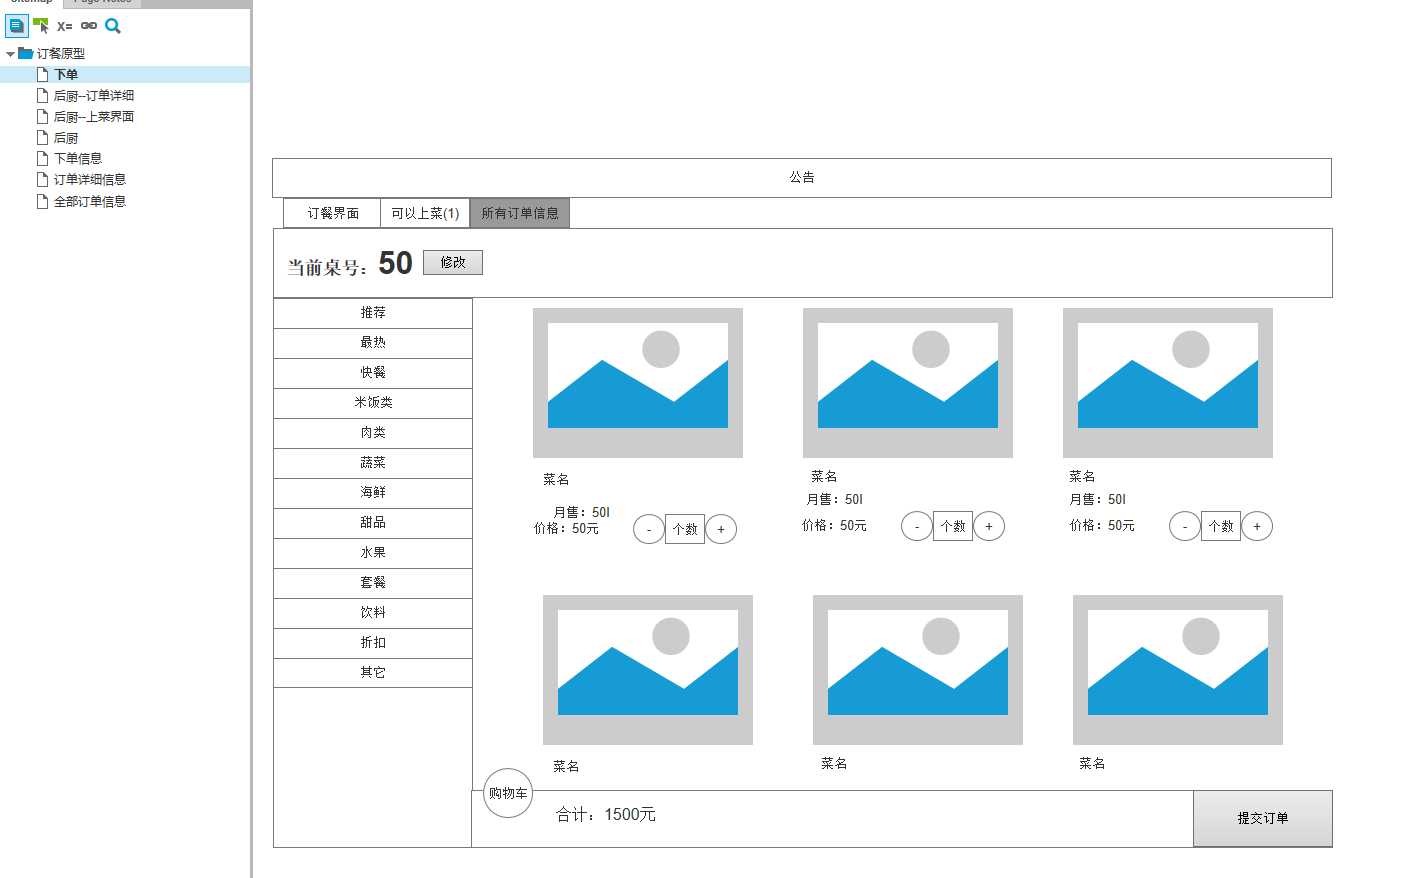Select the 折扣 category
The width and height of the screenshot is (1413, 878).
[373, 643]
